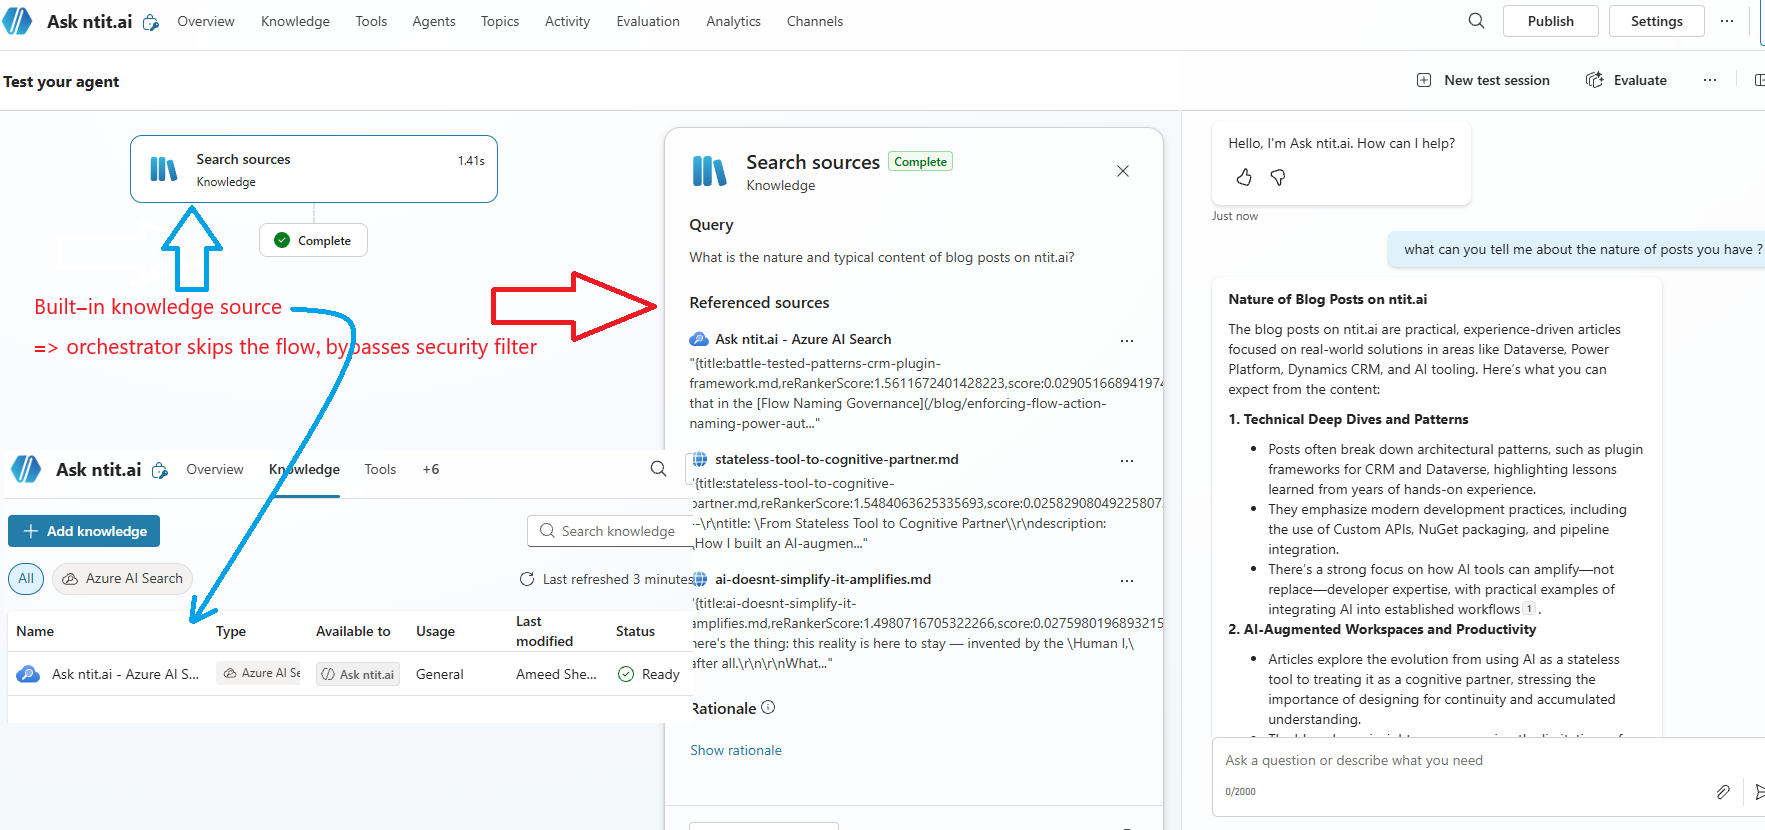Click Add knowledge button
1765x830 pixels.
click(84, 531)
